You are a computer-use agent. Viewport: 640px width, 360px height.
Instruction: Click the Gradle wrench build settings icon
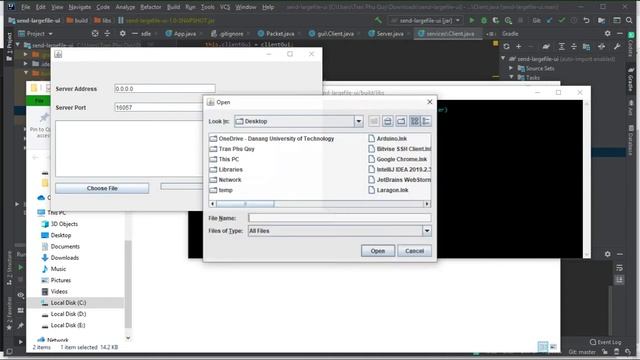(617, 47)
